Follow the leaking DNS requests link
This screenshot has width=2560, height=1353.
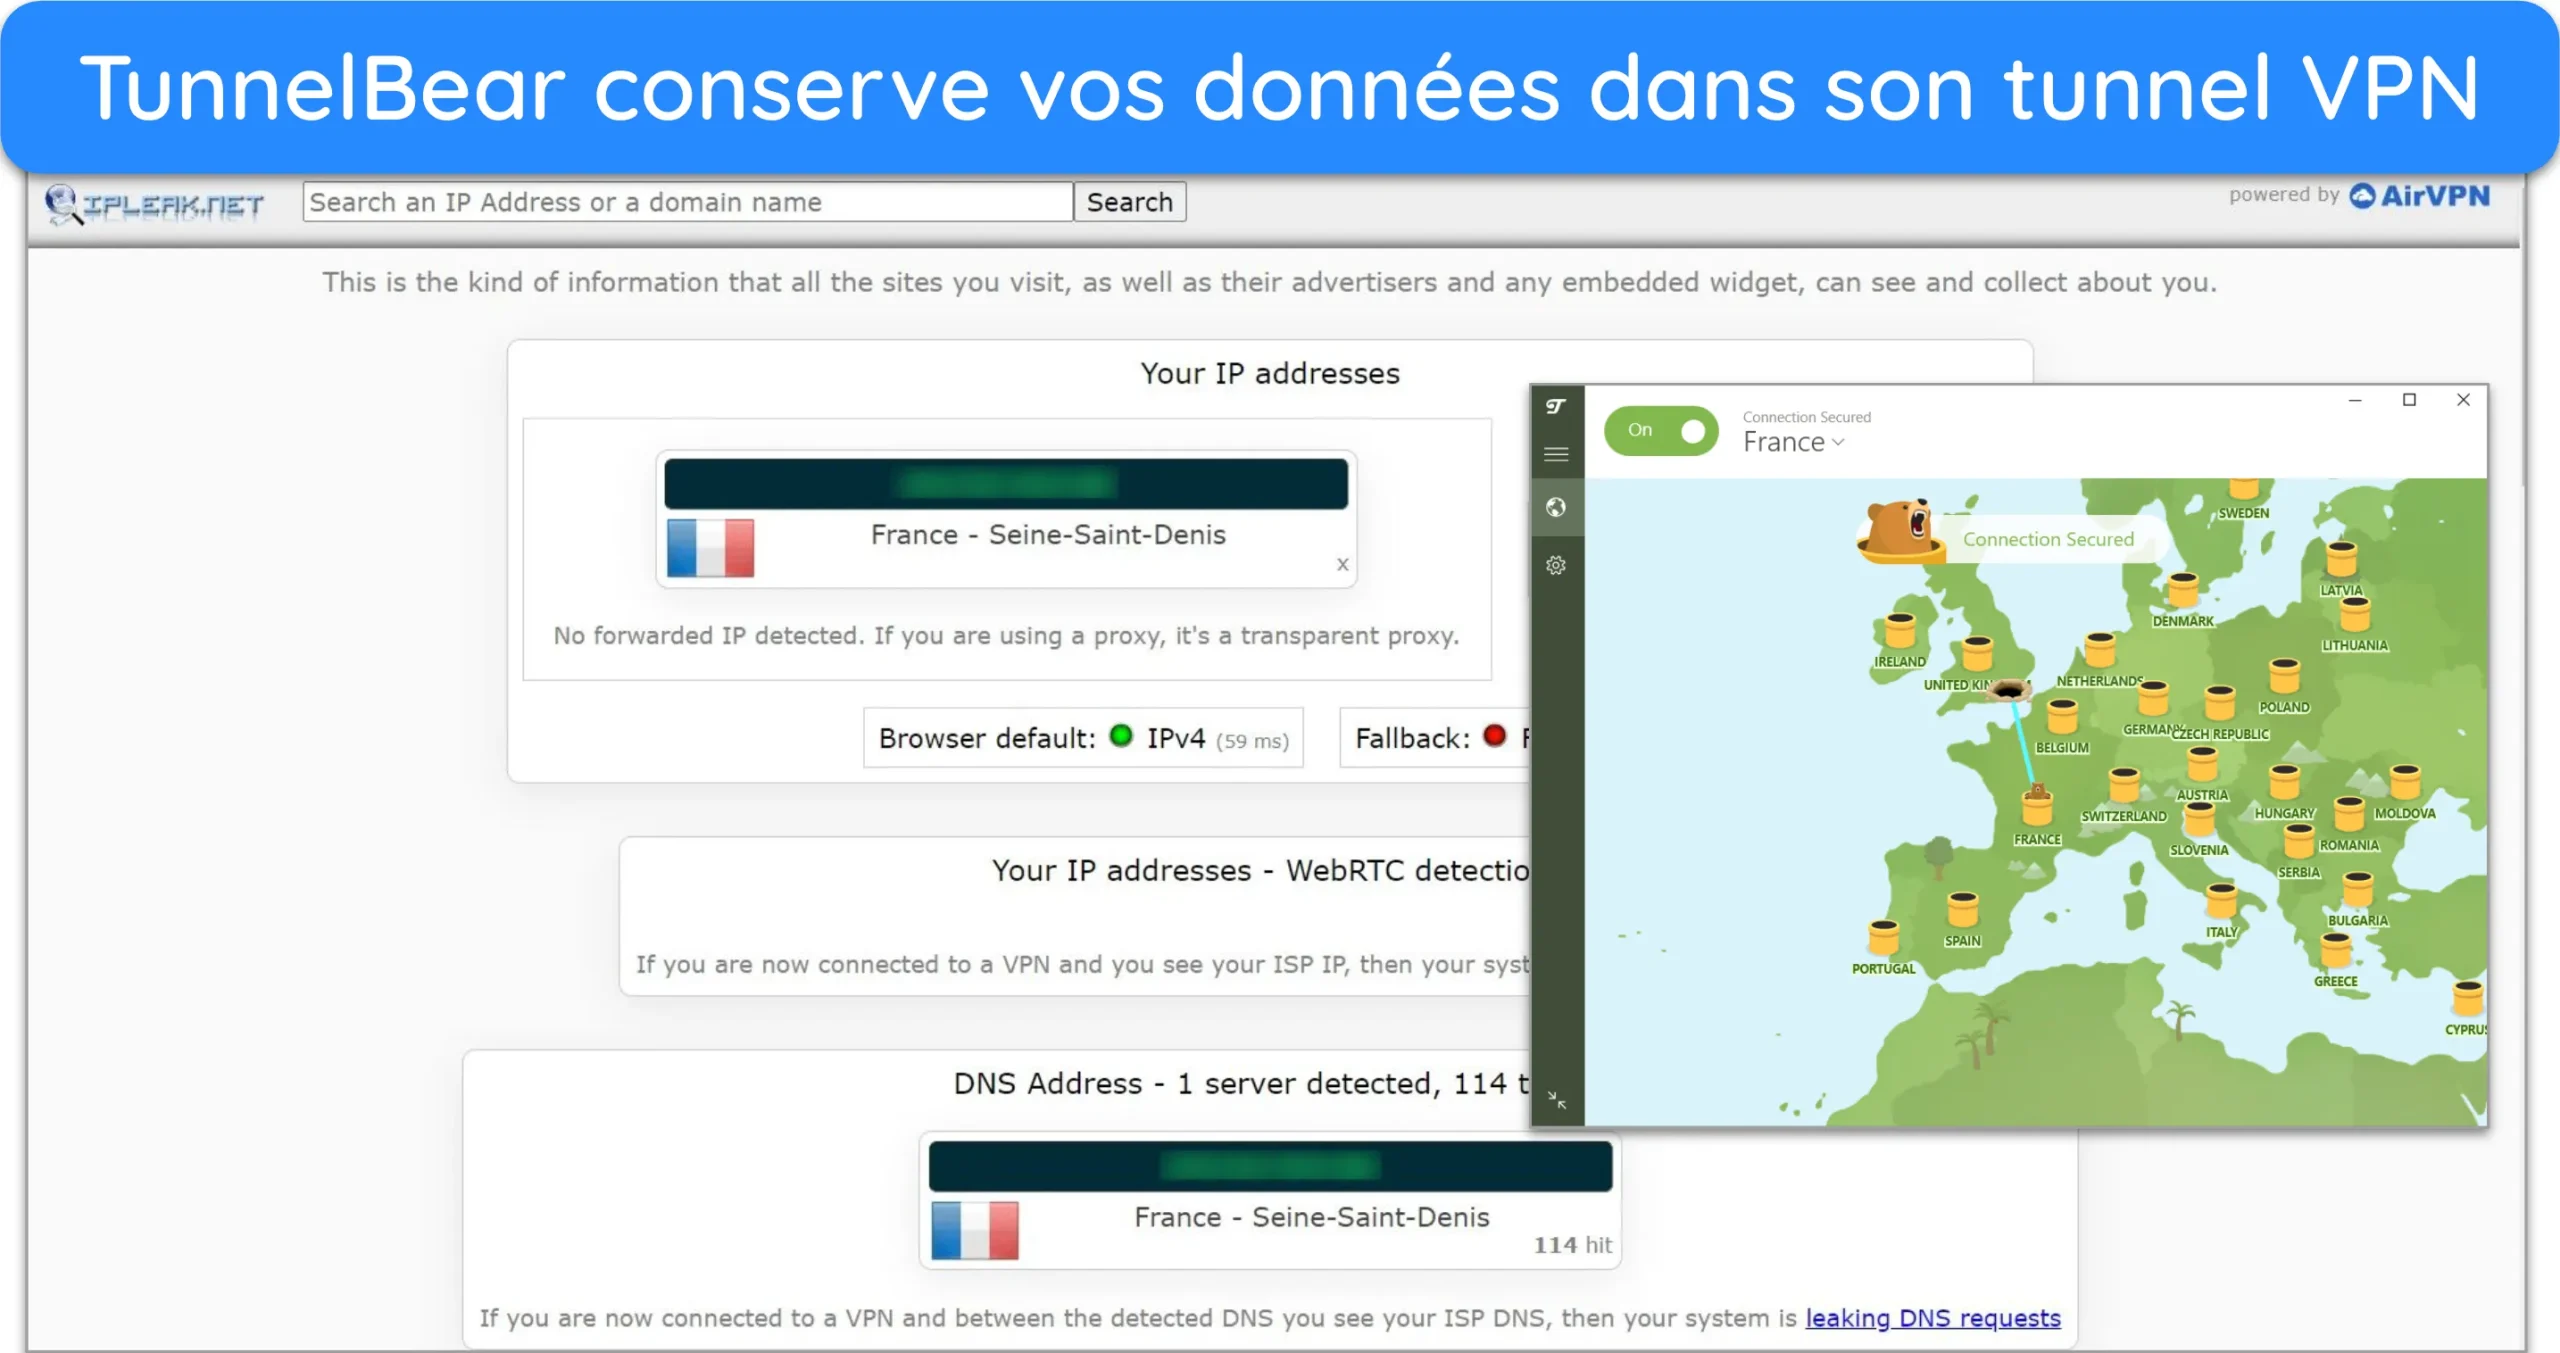[1932, 1318]
